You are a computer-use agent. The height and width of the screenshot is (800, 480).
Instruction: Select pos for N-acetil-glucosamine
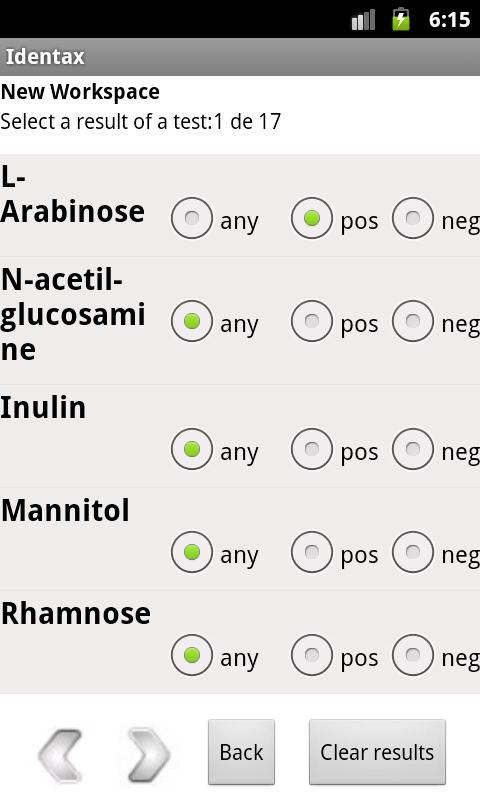pyautogui.click(x=312, y=321)
